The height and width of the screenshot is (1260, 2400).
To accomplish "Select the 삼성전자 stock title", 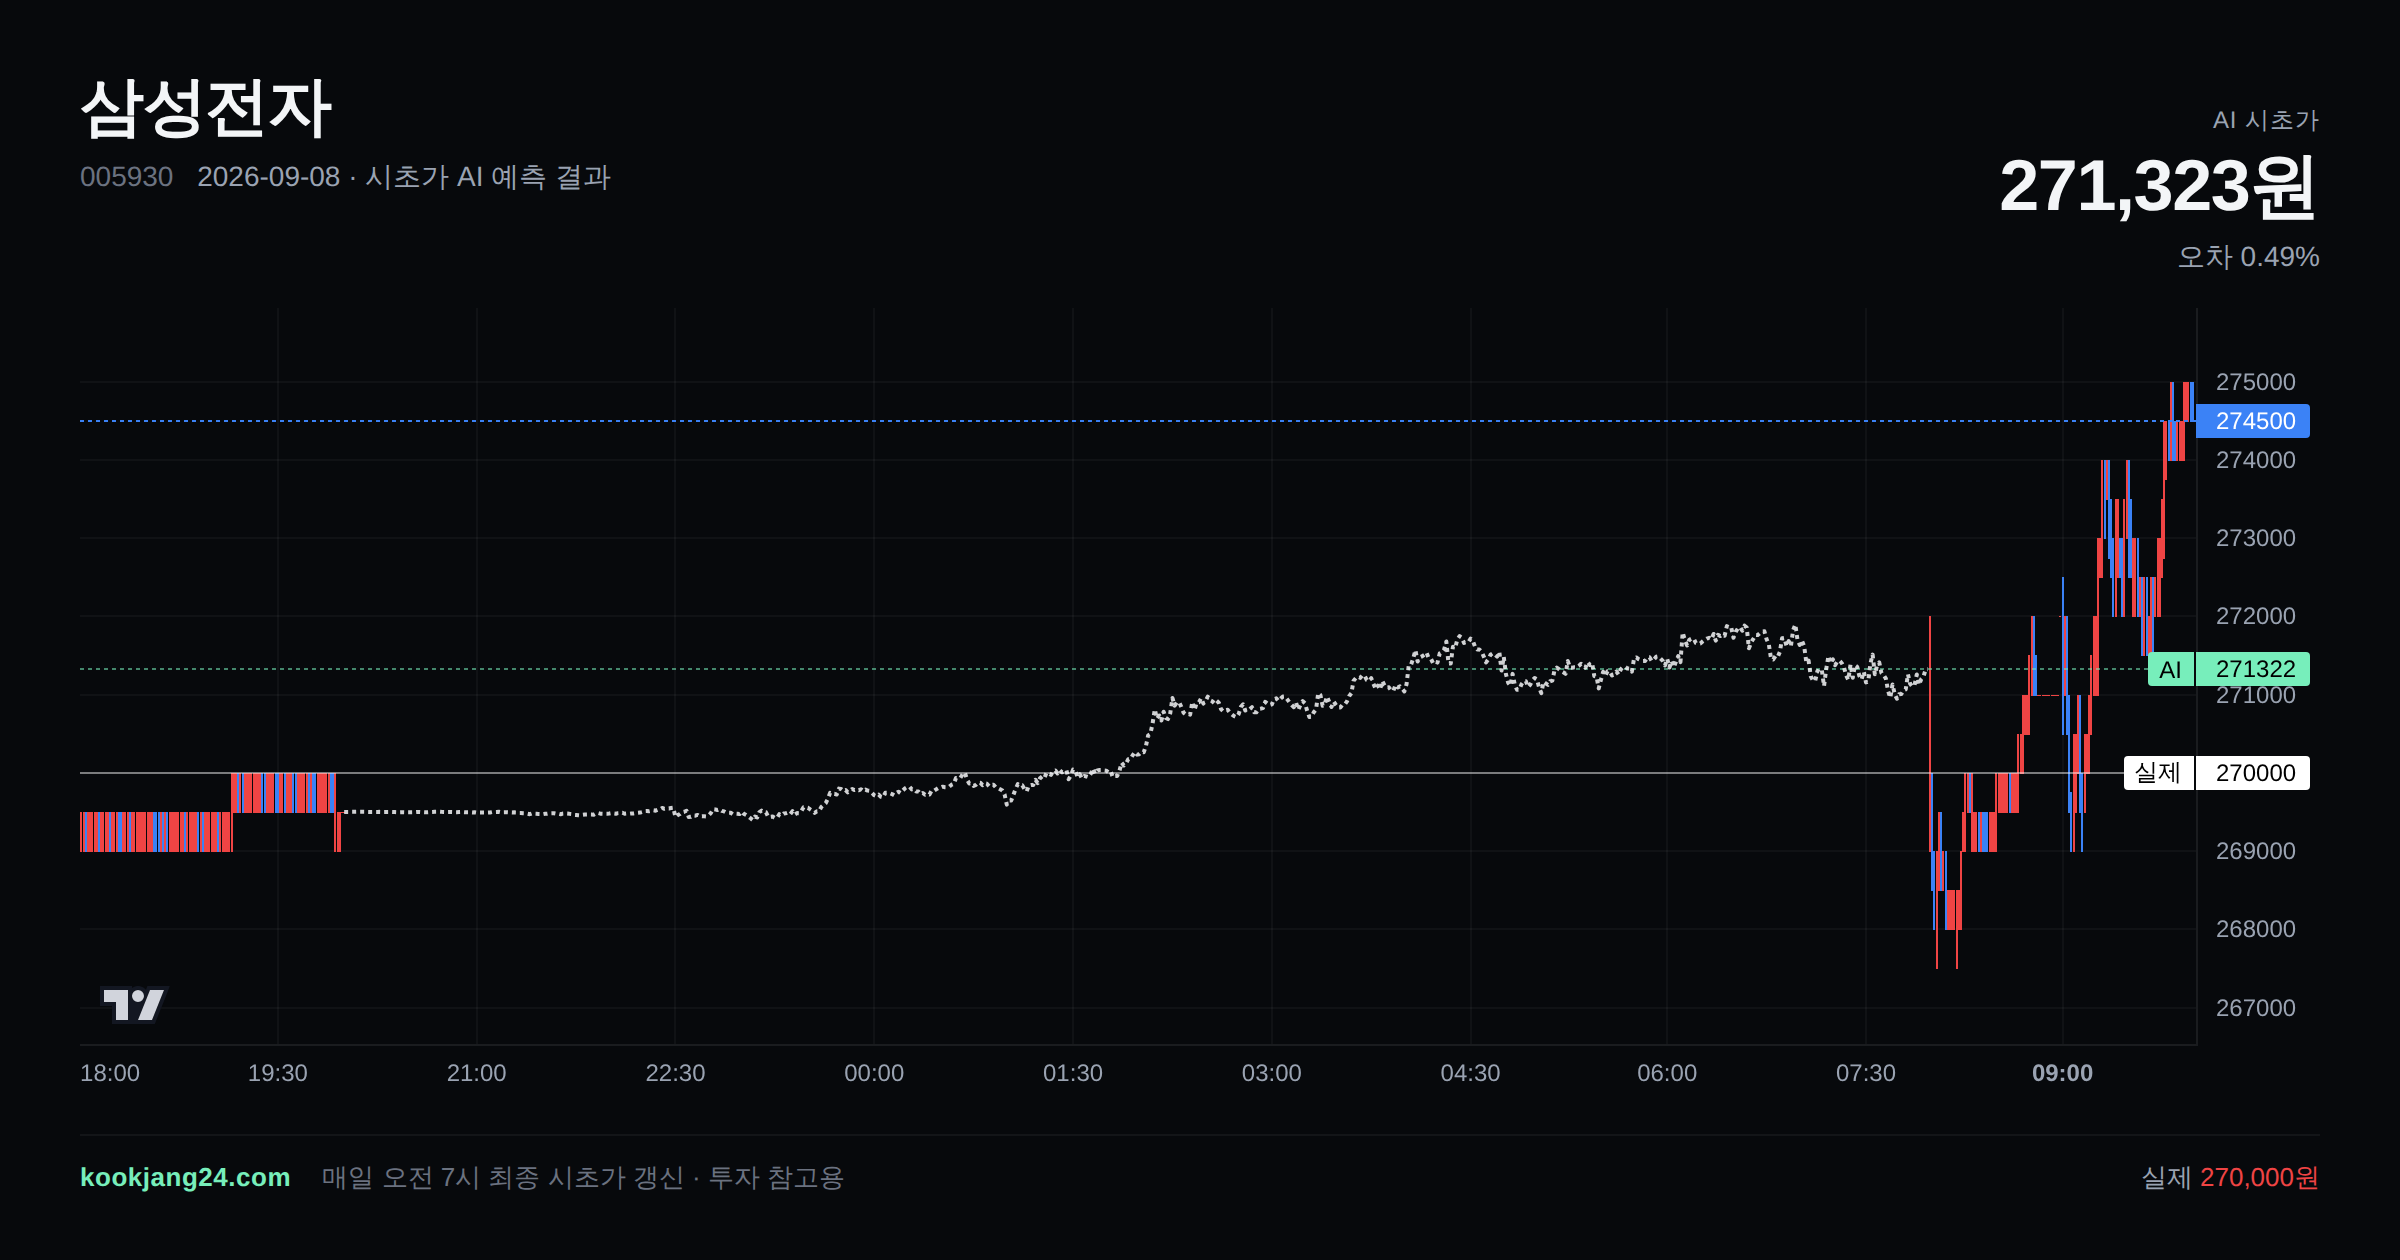I will pos(205,108).
